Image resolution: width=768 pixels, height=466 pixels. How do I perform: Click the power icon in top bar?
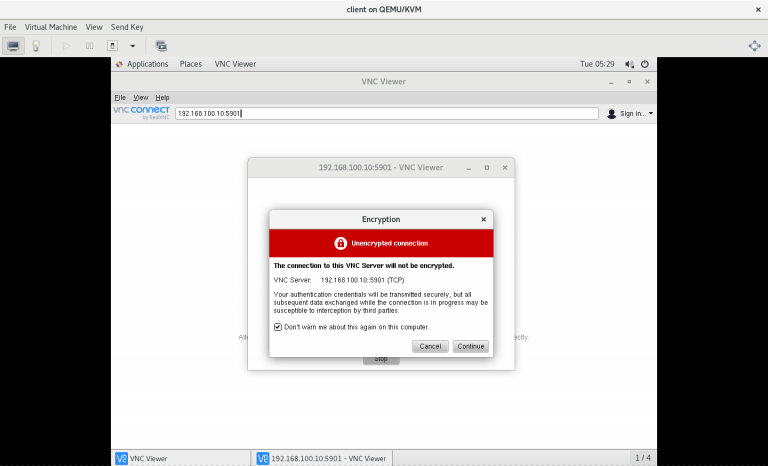click(x=645, y=64)
